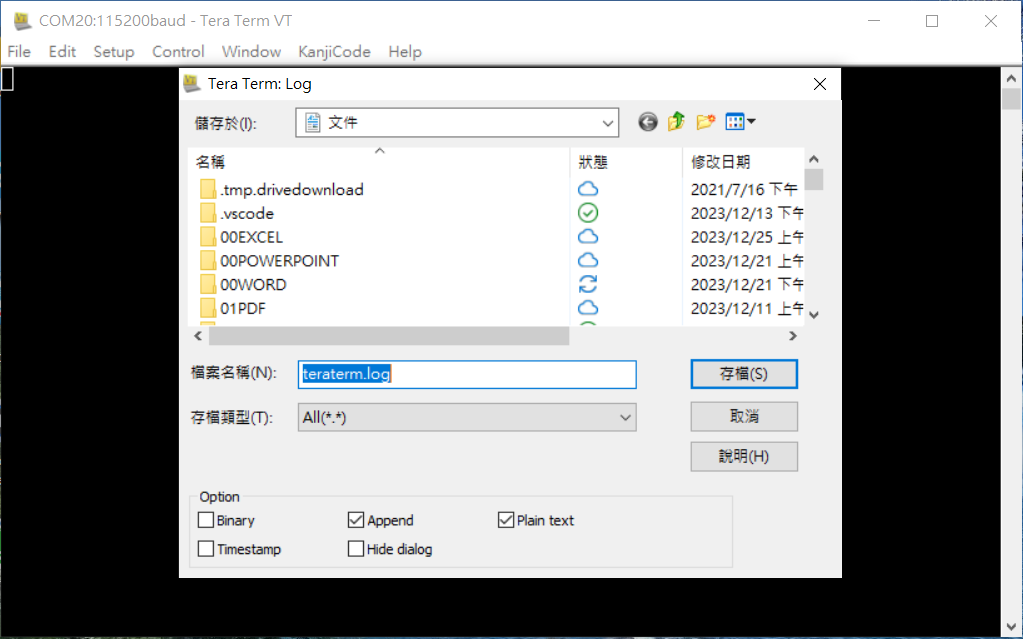Open the Setup menu
Screen dimensions: 1023x639
[x=114, y=52]
